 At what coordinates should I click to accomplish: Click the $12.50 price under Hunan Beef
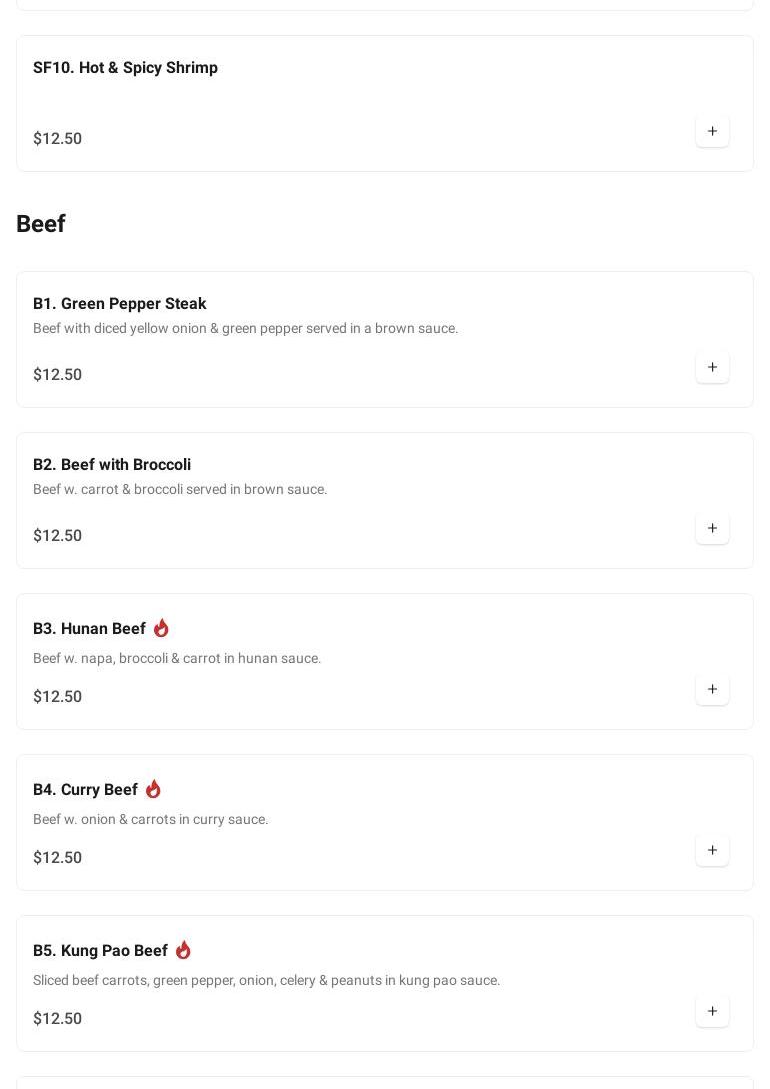[58, 697]
